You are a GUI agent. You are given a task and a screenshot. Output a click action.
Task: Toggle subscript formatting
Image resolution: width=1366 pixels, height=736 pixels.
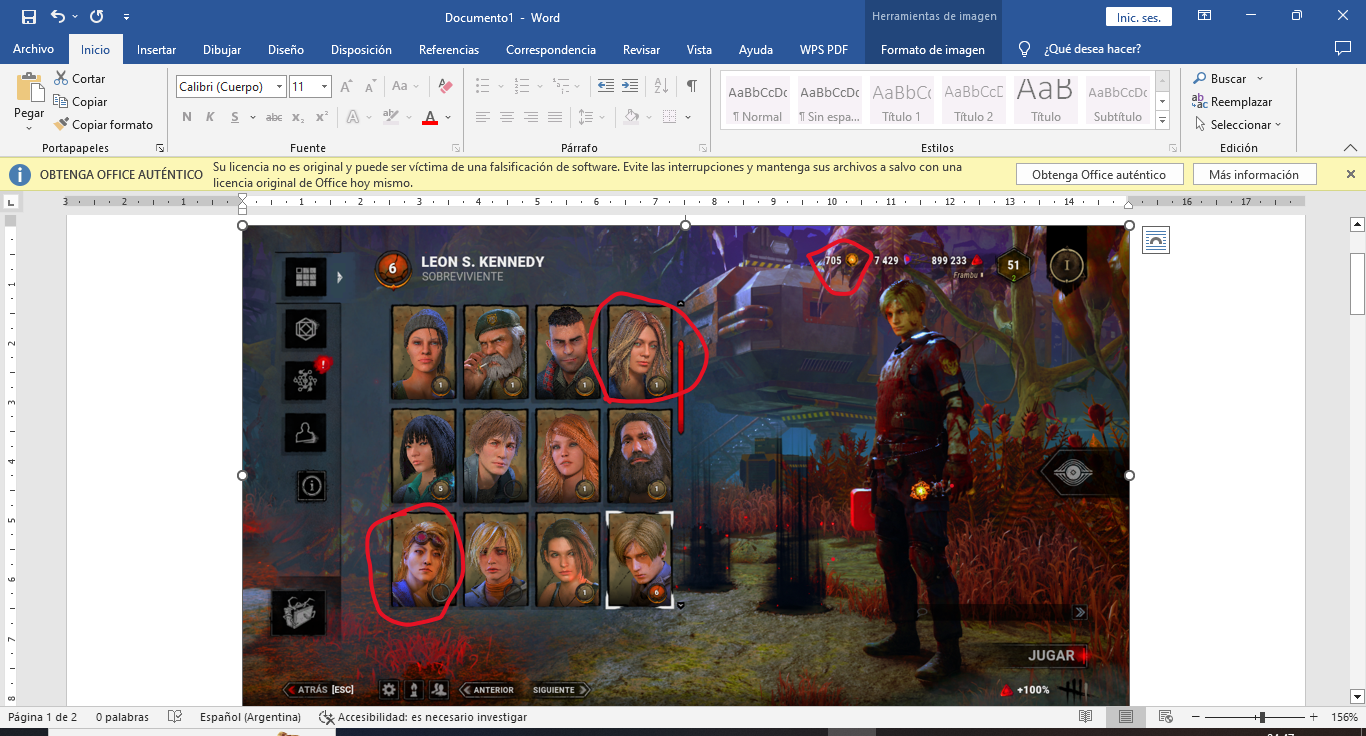pyautogui.click(x=298, y=117)
